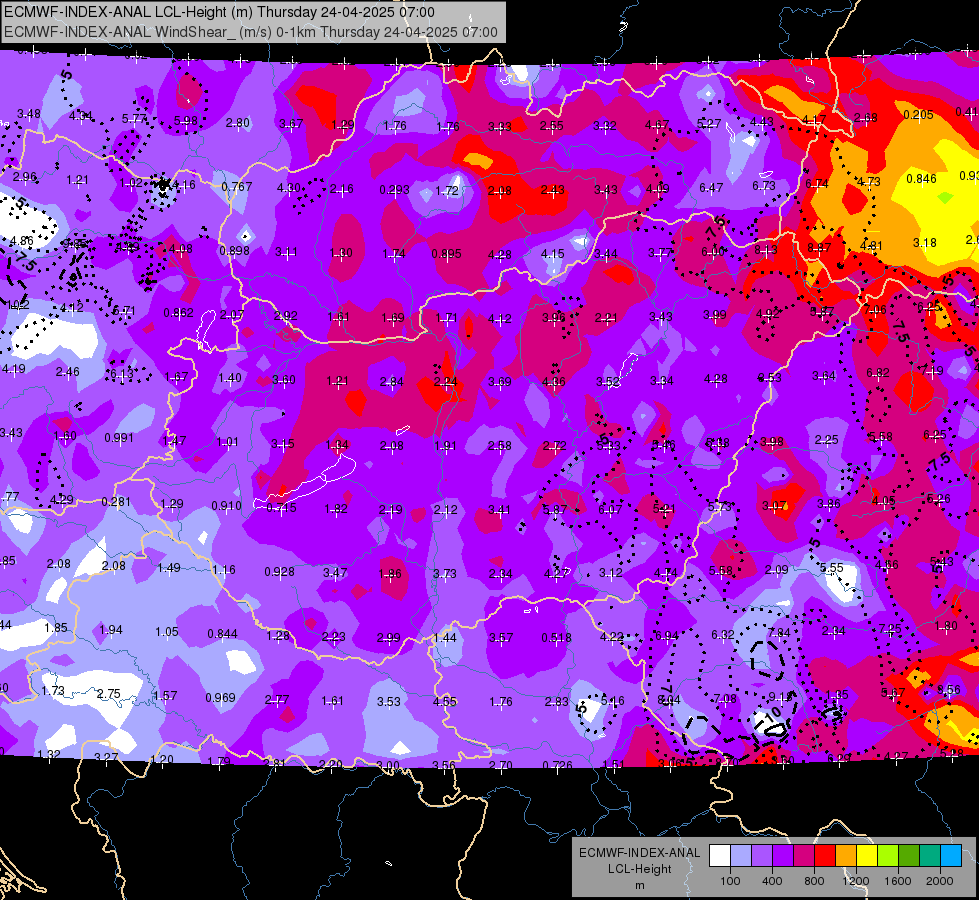Click the yellow legend swatch

pos(867,856)
